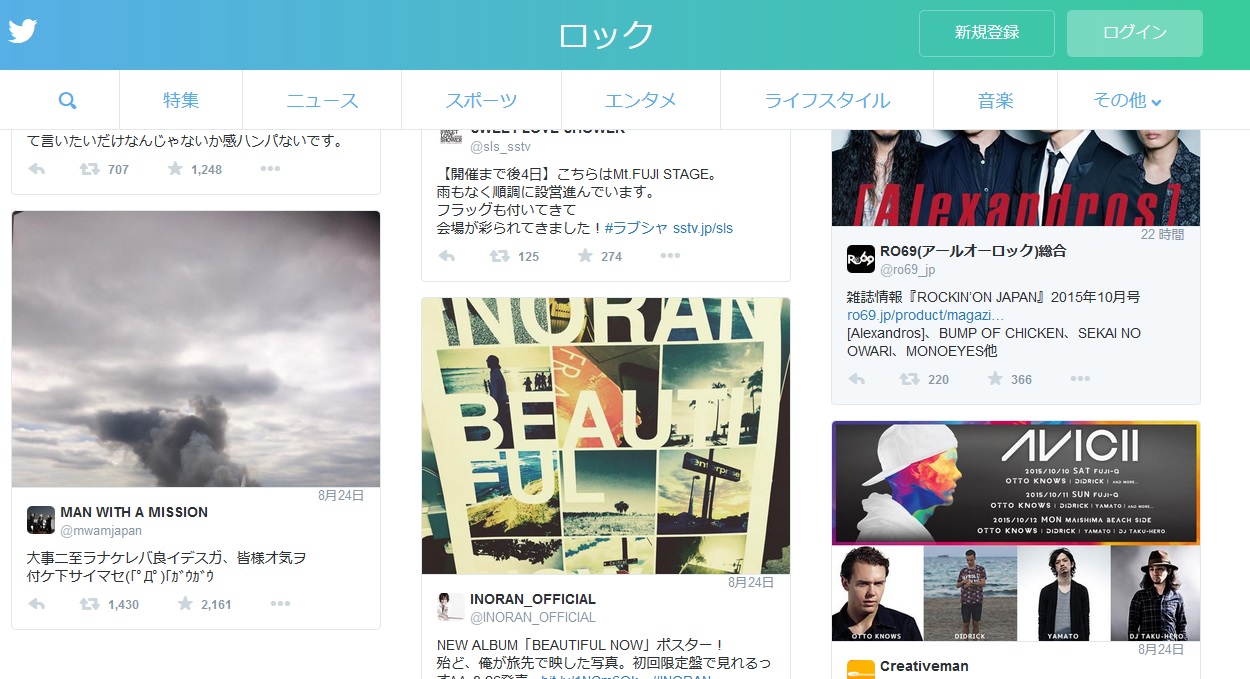This screenshot has width=1250, height=679.
Task: Open the INORAN BEAUTIFUL poster image
Action: click(x=606, y=436)
